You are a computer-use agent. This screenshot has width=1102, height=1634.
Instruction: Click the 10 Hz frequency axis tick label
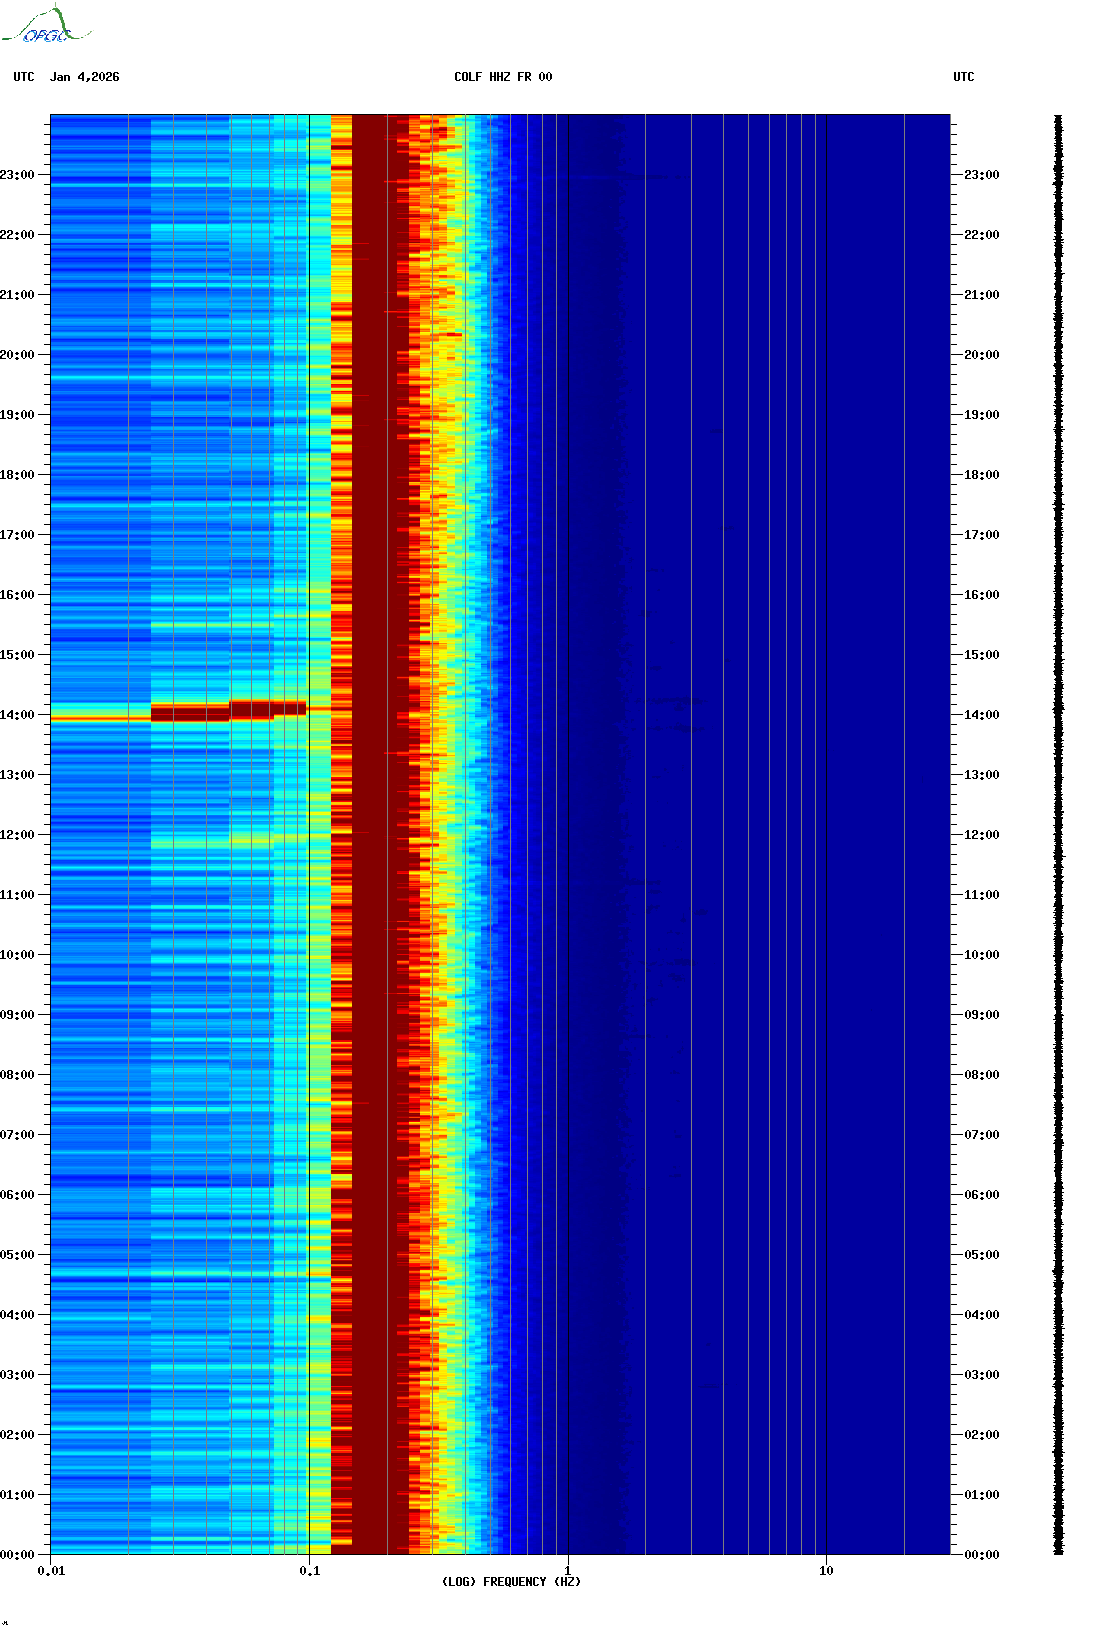tap(826, 1571)
